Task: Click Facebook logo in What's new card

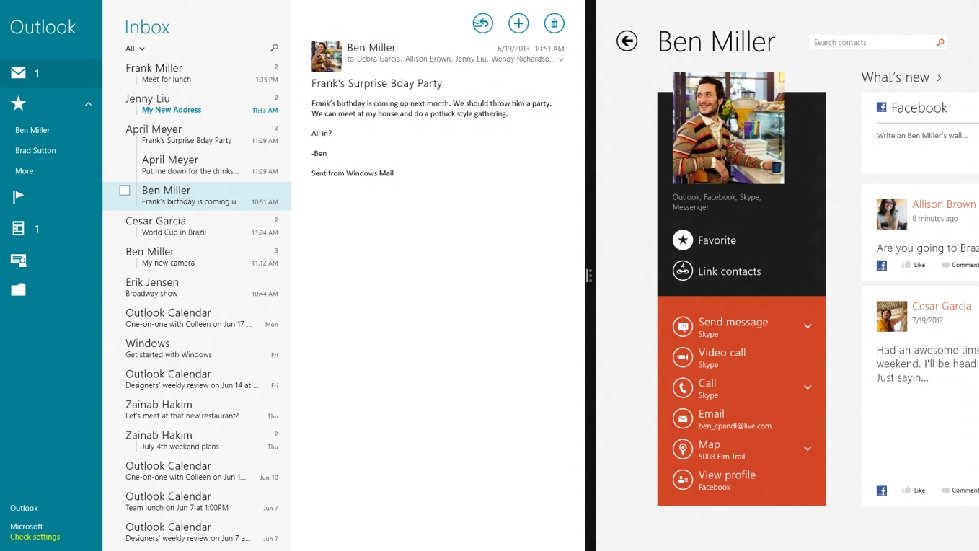Action: pos(882,107)
